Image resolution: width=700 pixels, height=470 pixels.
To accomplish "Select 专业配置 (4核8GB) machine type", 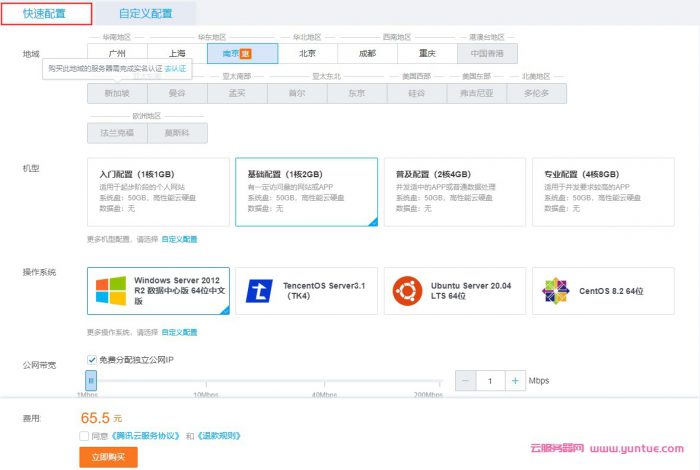I will click(603, 192).
